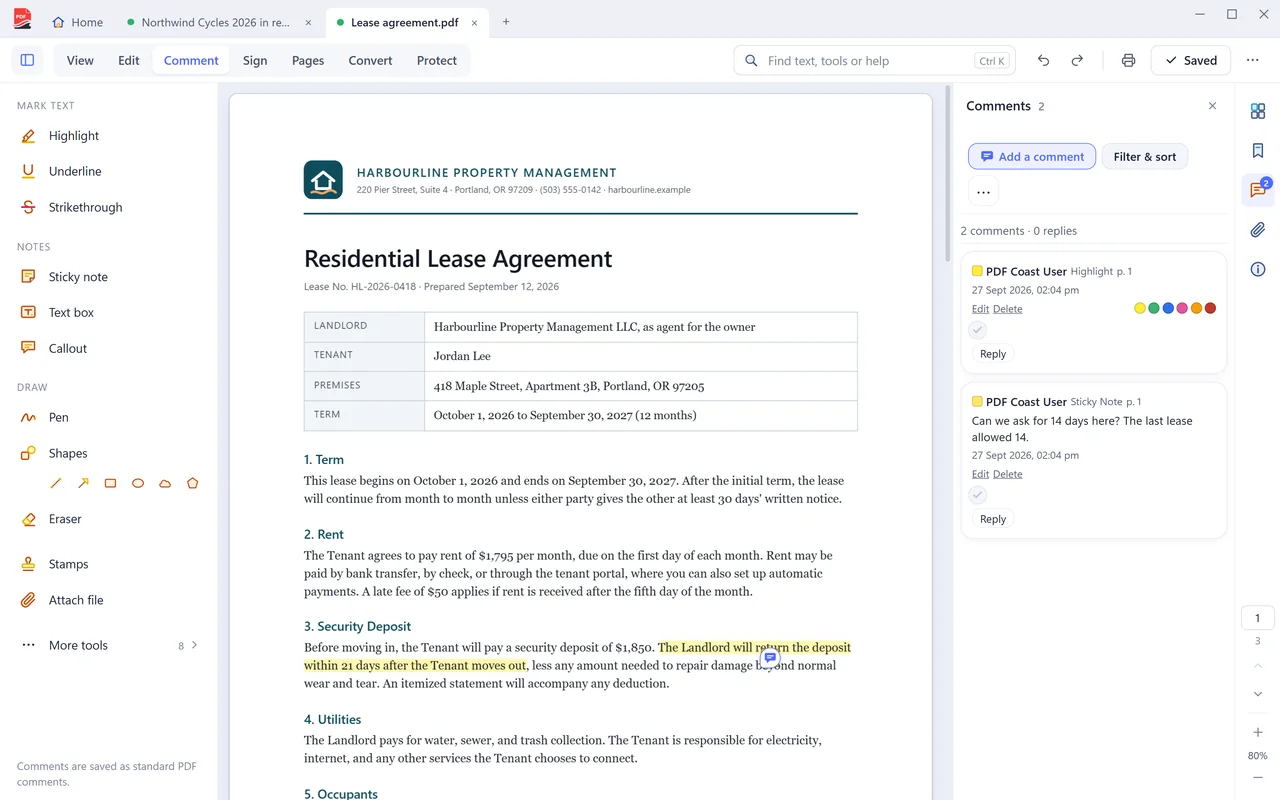Show the bookmarks panel
The height and width of the screenshot is (800, 1280).
coord(1258,151)
